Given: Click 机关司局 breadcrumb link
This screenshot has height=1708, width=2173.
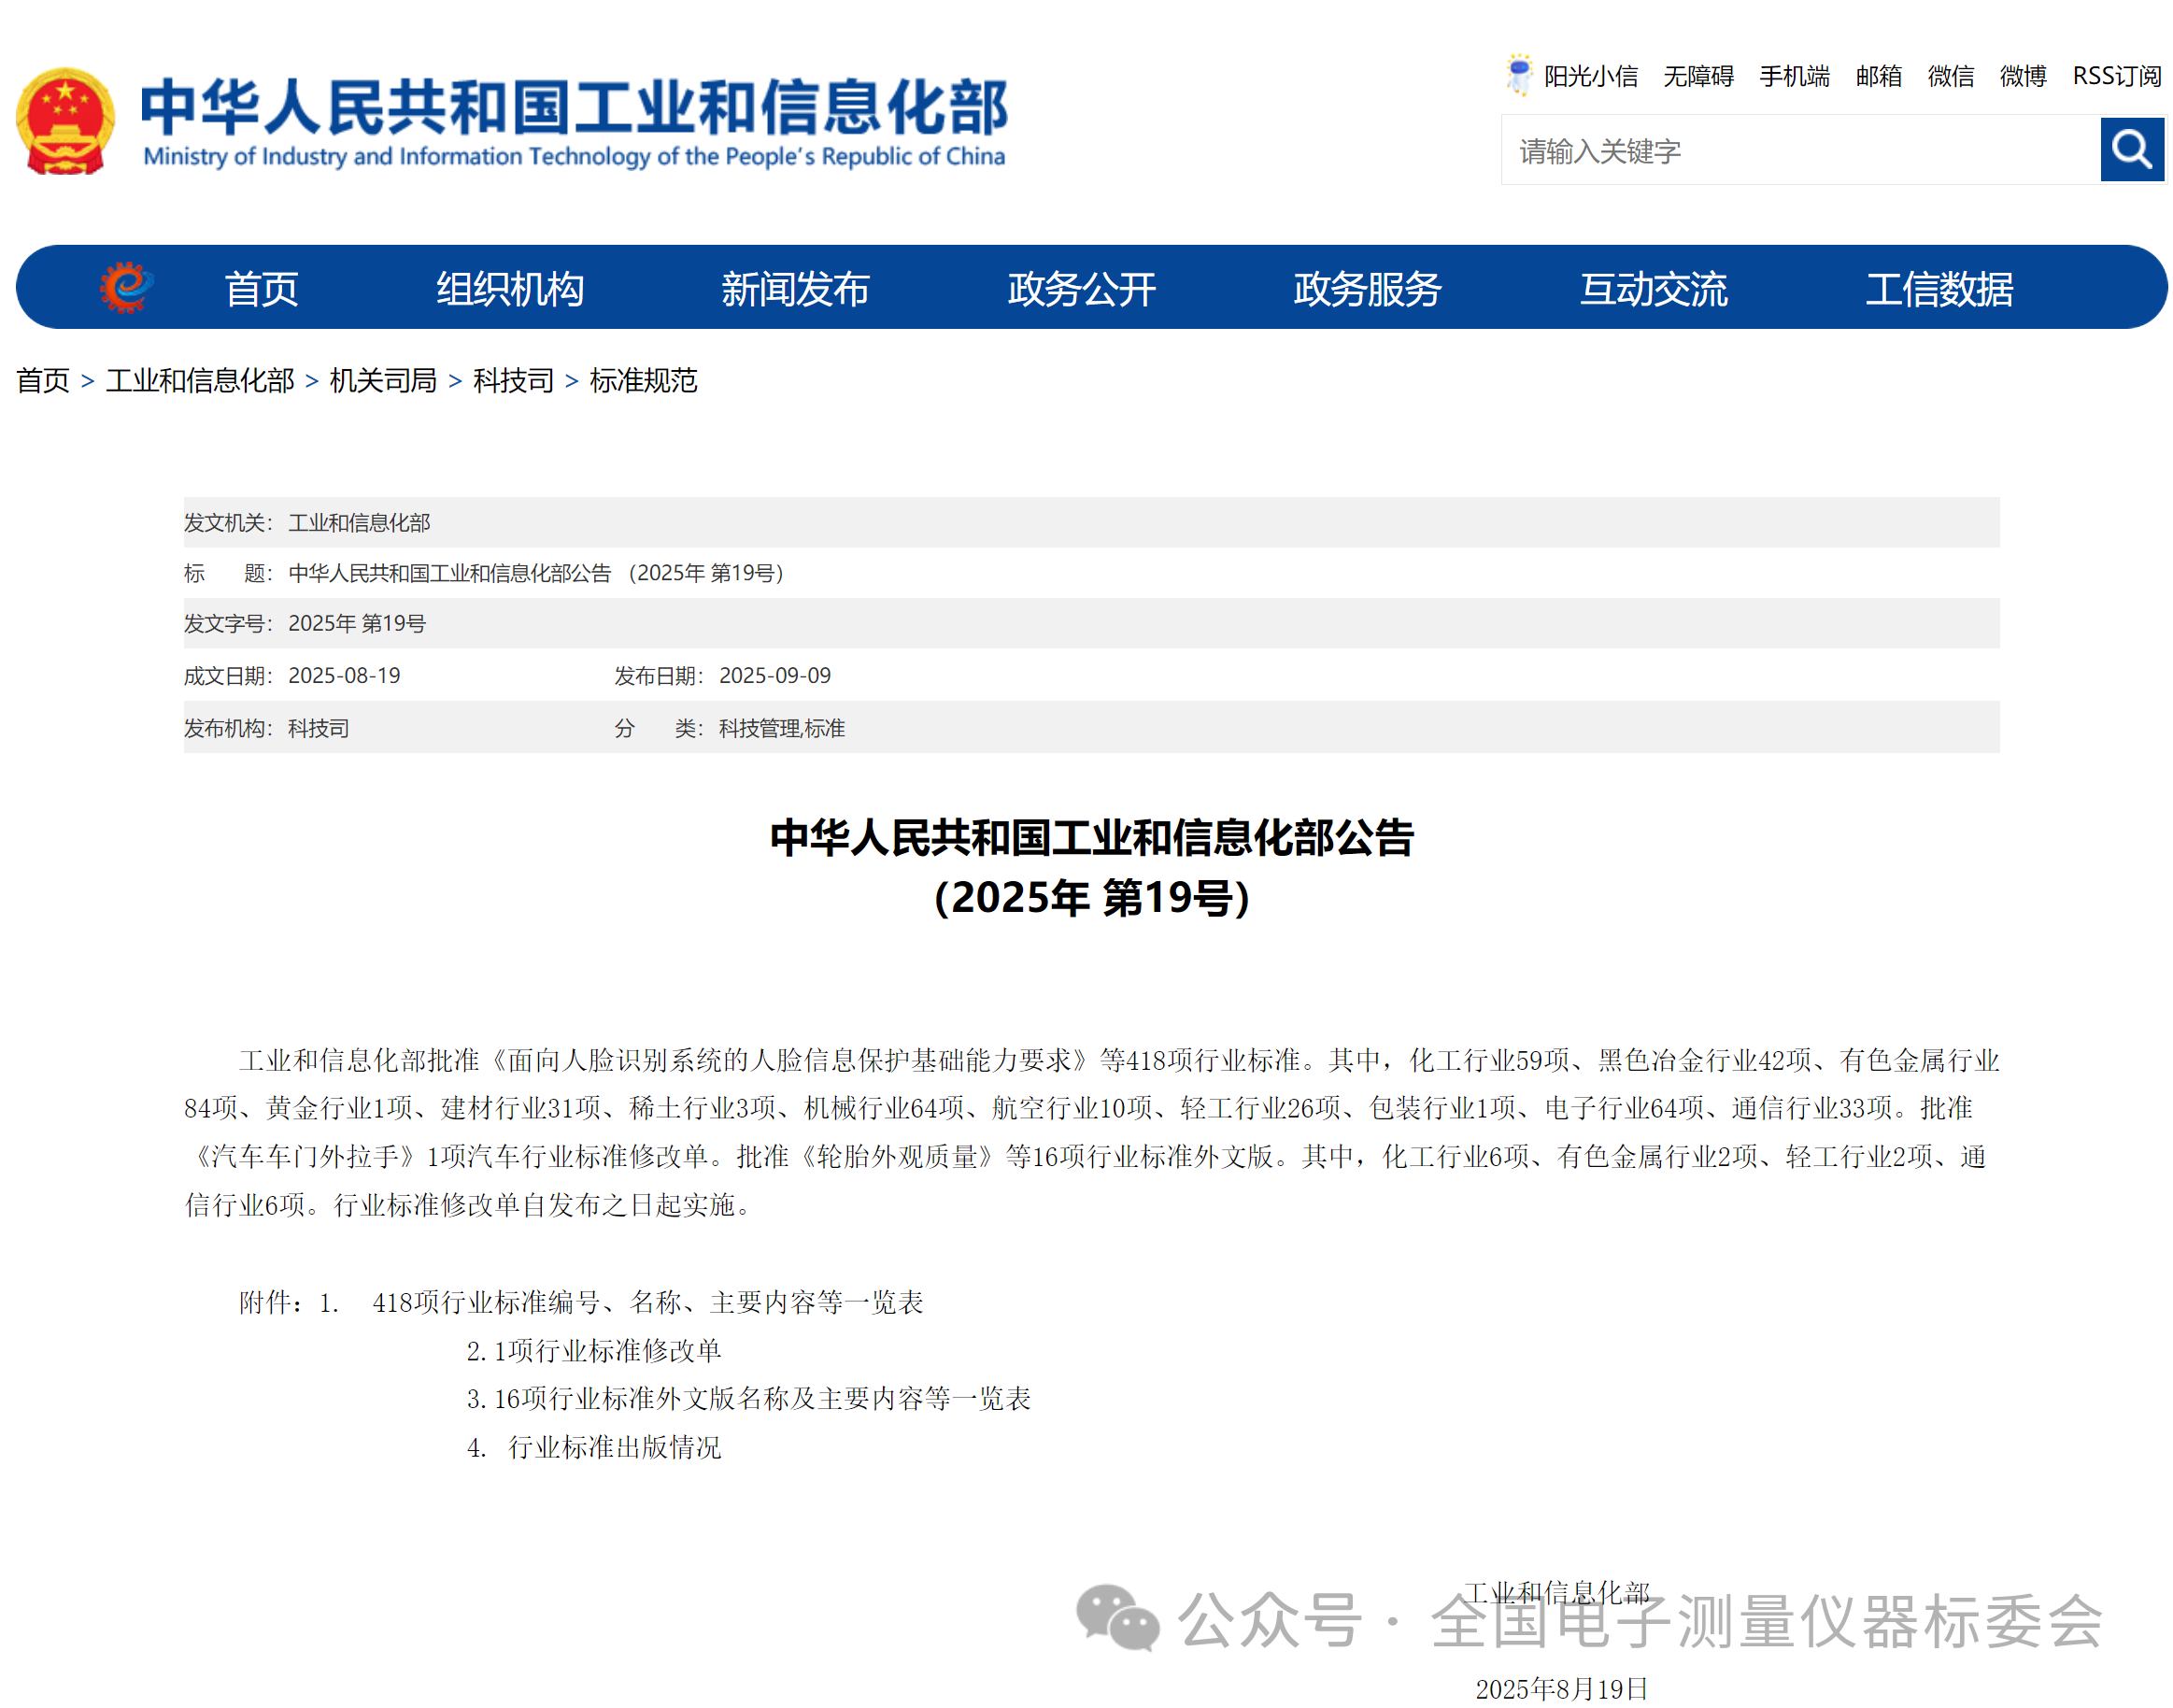Looking at the screenshot, I should pyautogui.click(x=383, y=380).
